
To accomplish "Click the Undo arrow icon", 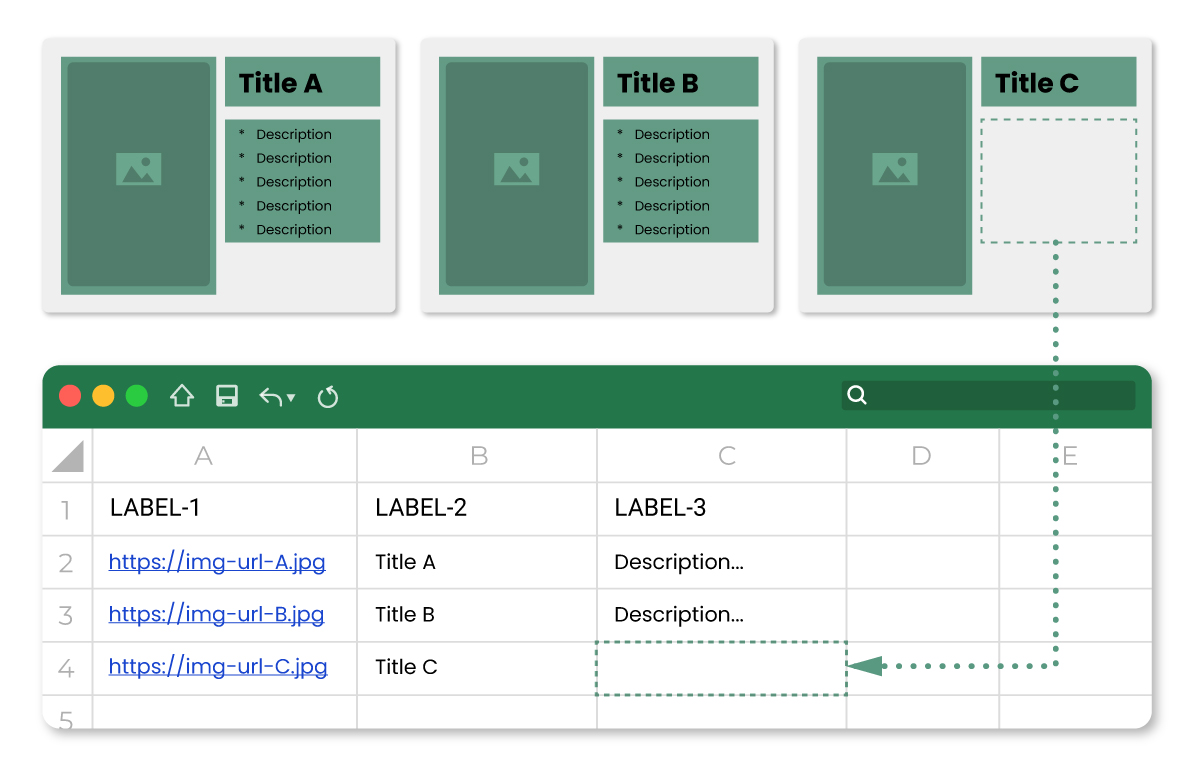I will [271, 397].
